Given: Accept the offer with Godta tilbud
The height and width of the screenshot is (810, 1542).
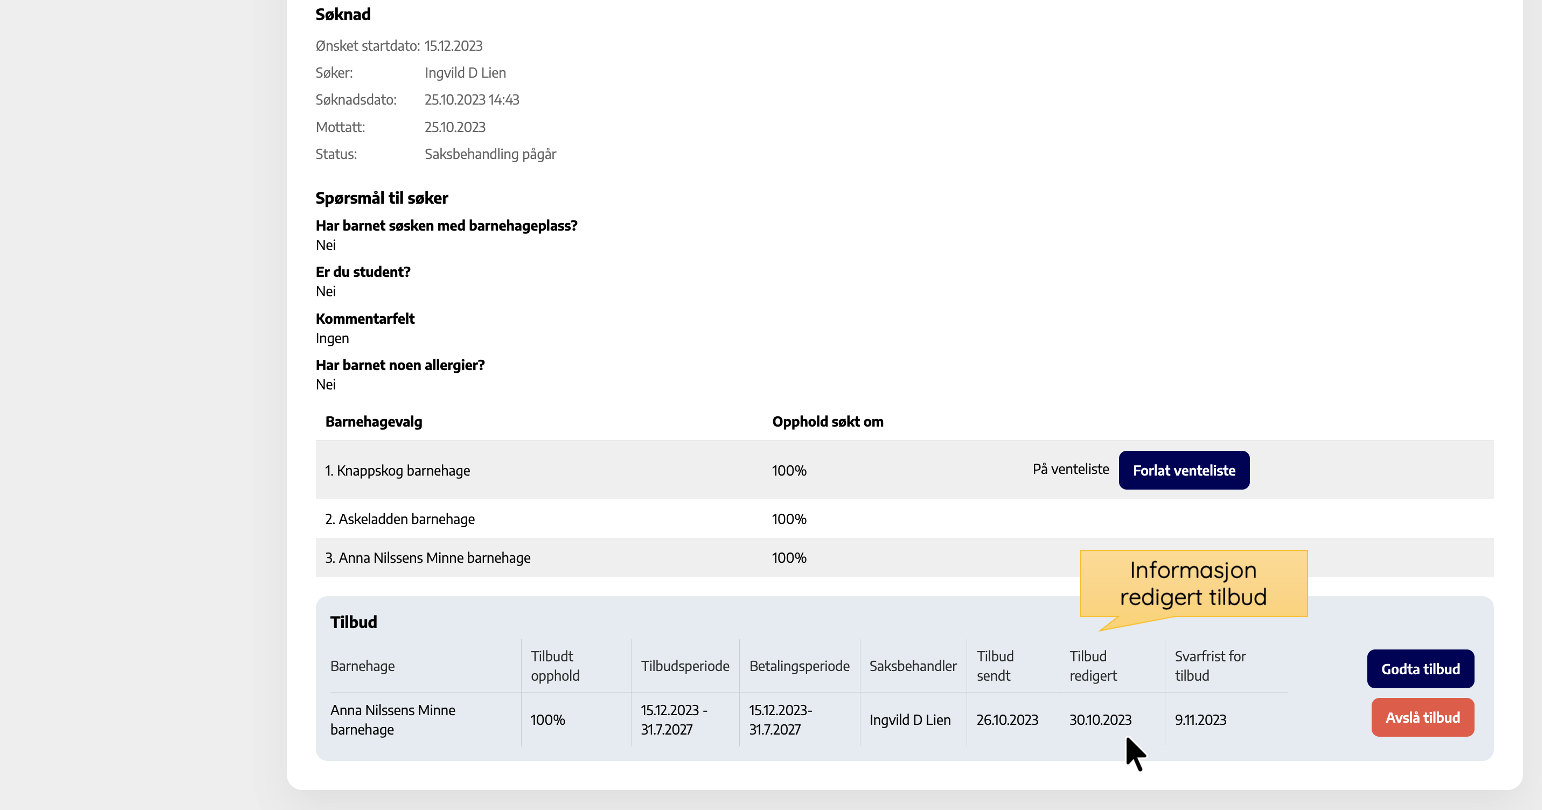Looking at the screenshot, I should click(x=1421, y=669).
